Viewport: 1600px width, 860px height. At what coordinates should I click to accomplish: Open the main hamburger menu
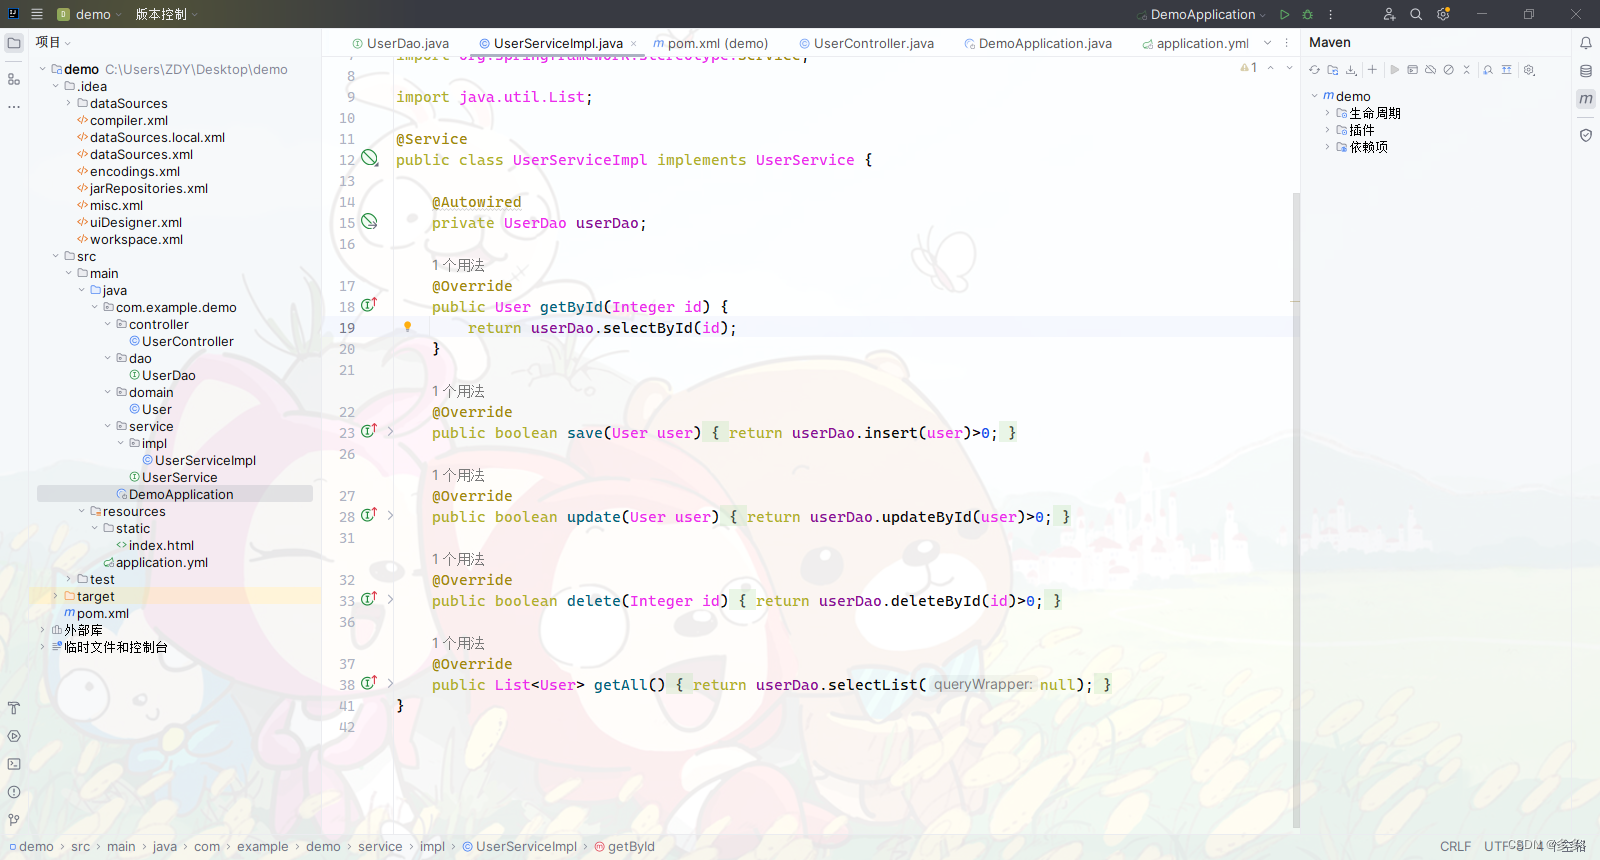click(x=37, y=14)
